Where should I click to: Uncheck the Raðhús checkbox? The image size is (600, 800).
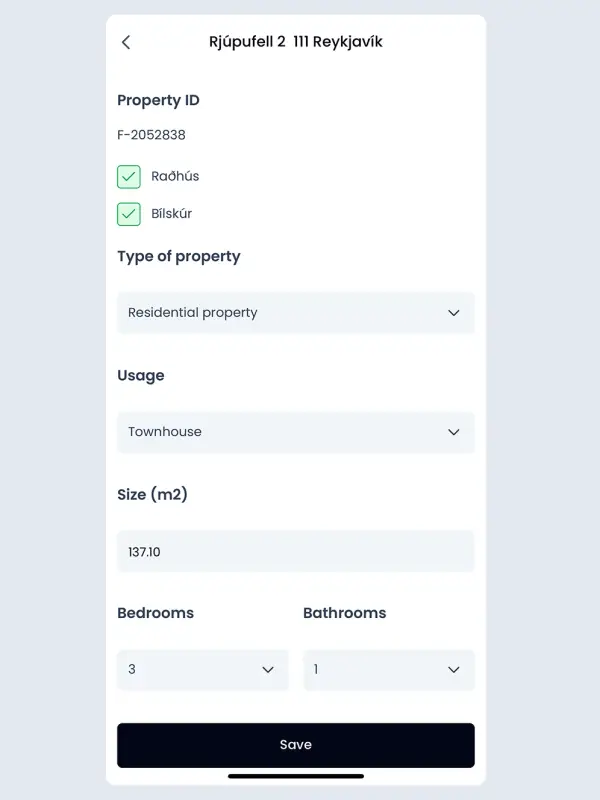tap(129, 177)
